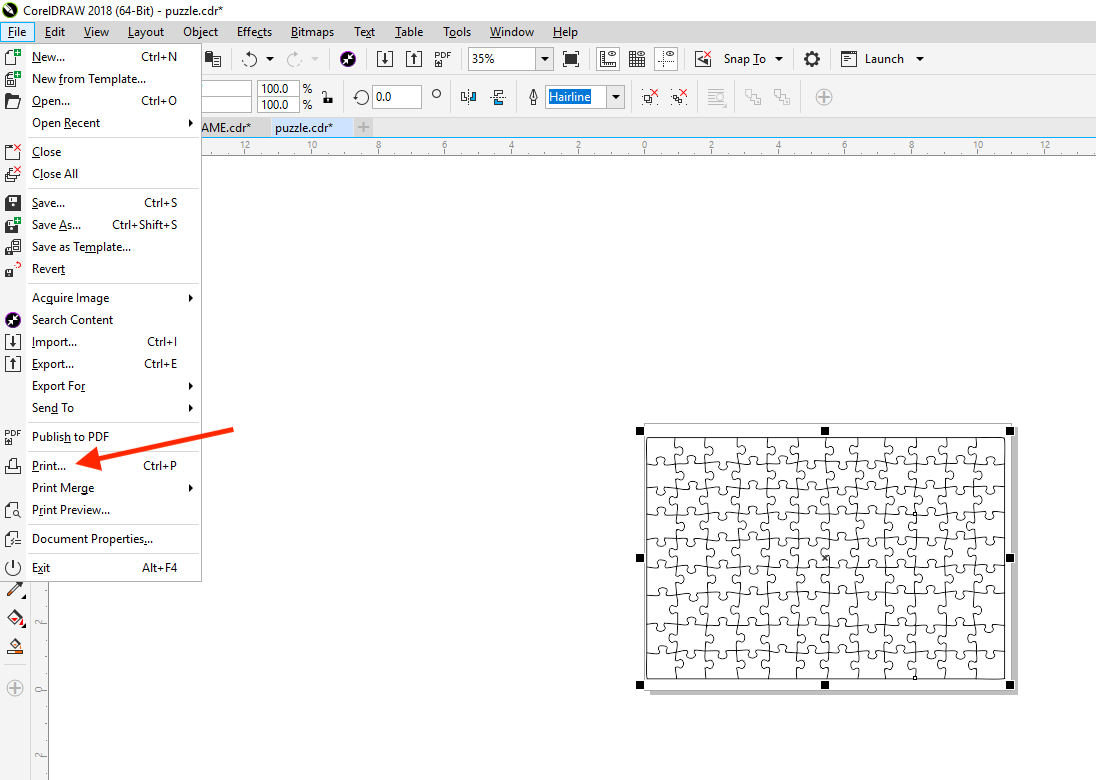Toggle the Show Guidelines icon

(x=666, y=59)
